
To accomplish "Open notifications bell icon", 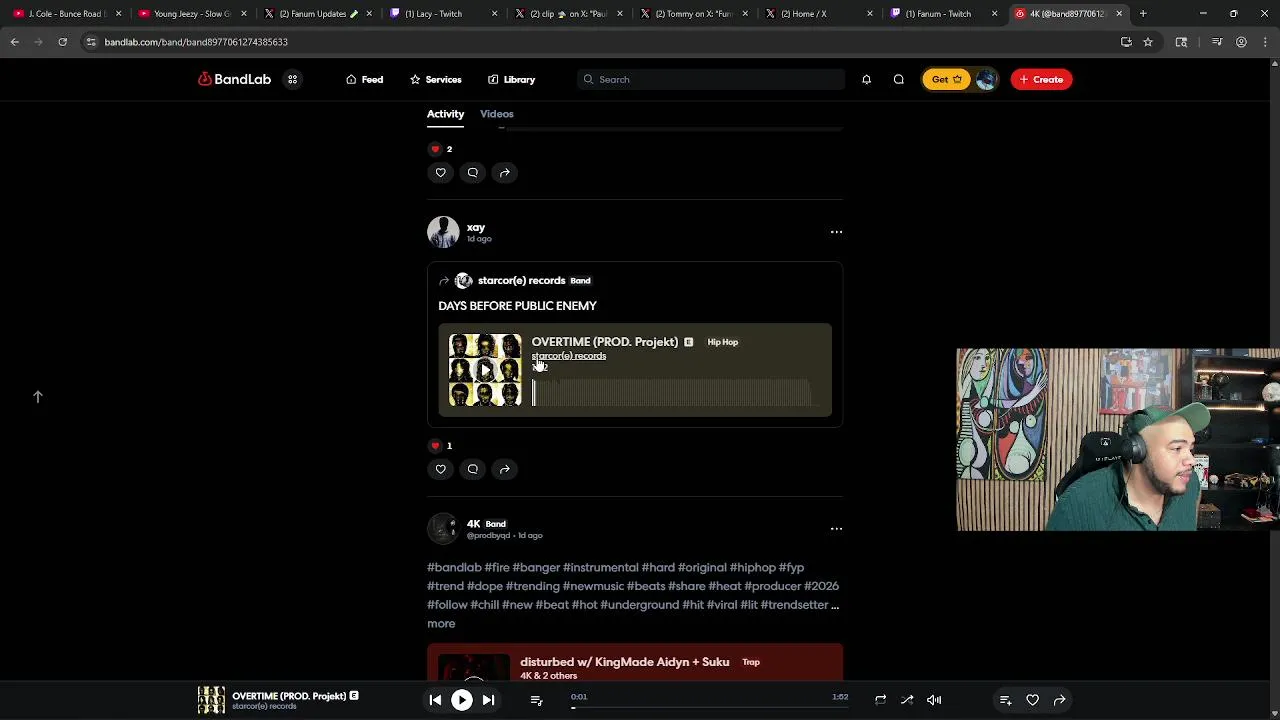I will tap(866, 79).
